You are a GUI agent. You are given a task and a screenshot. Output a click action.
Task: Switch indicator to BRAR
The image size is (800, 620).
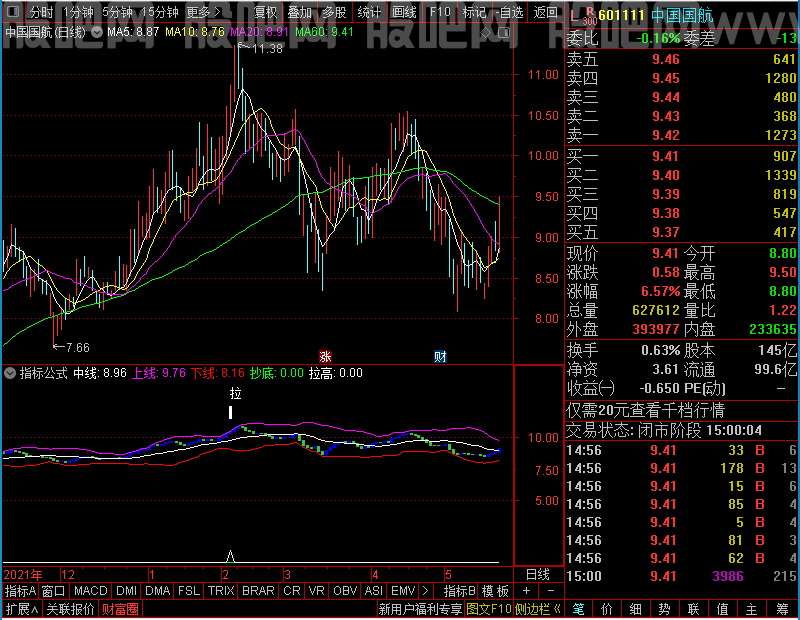[258, 591]
